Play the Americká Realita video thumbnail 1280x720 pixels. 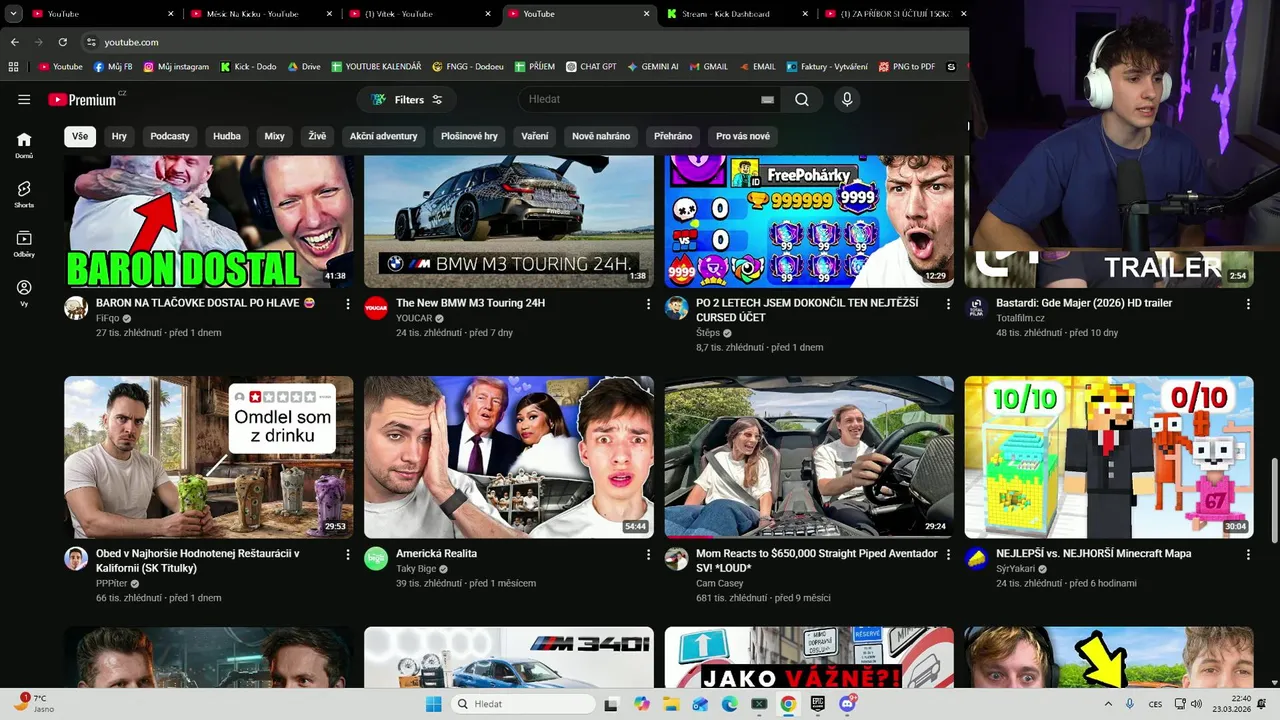(x=509, y=457)
